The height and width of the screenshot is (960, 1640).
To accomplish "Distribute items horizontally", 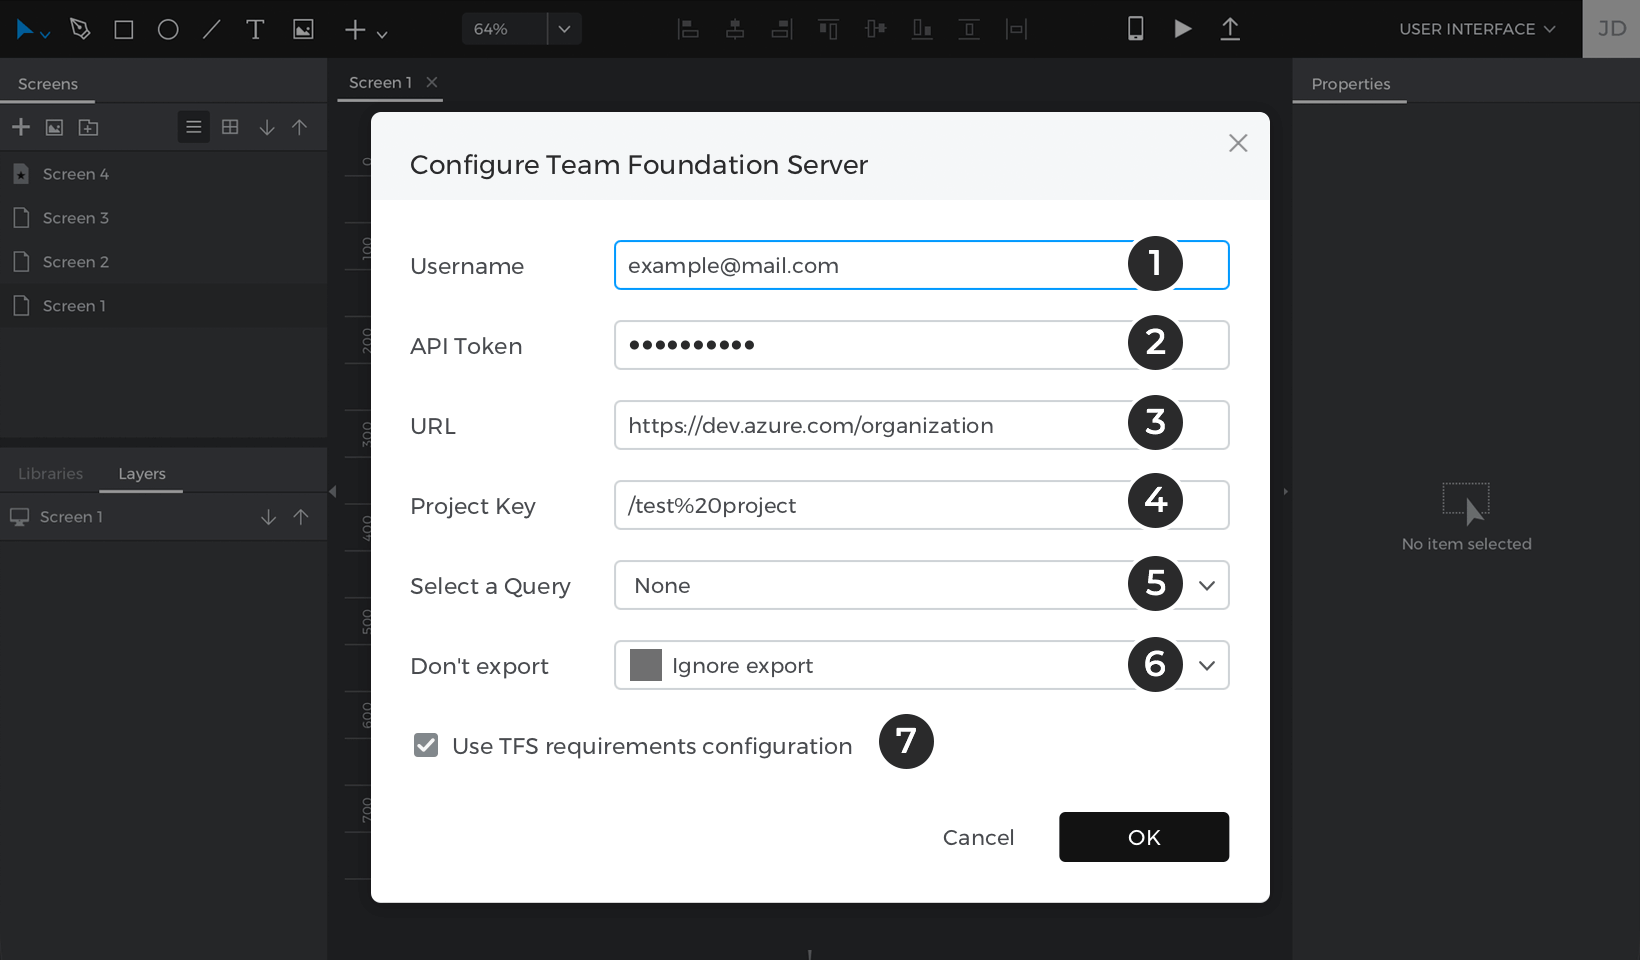I will (1016, 29).
